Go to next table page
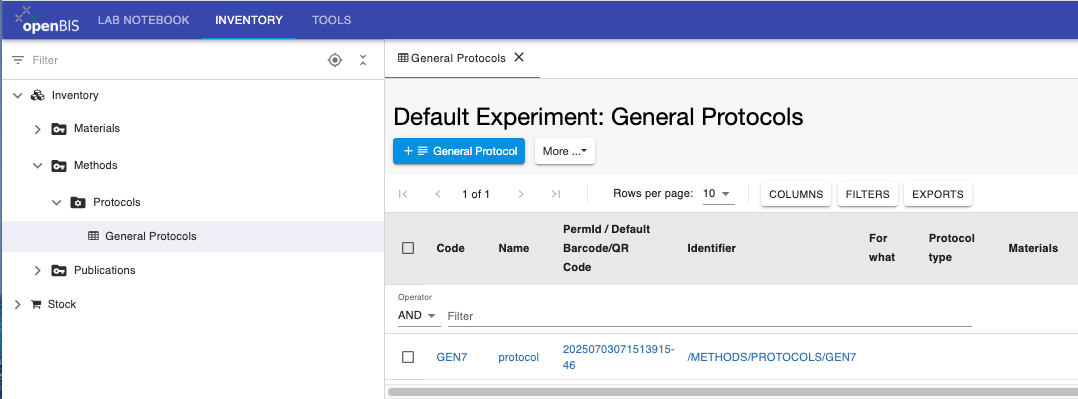 tap(521, 194)
